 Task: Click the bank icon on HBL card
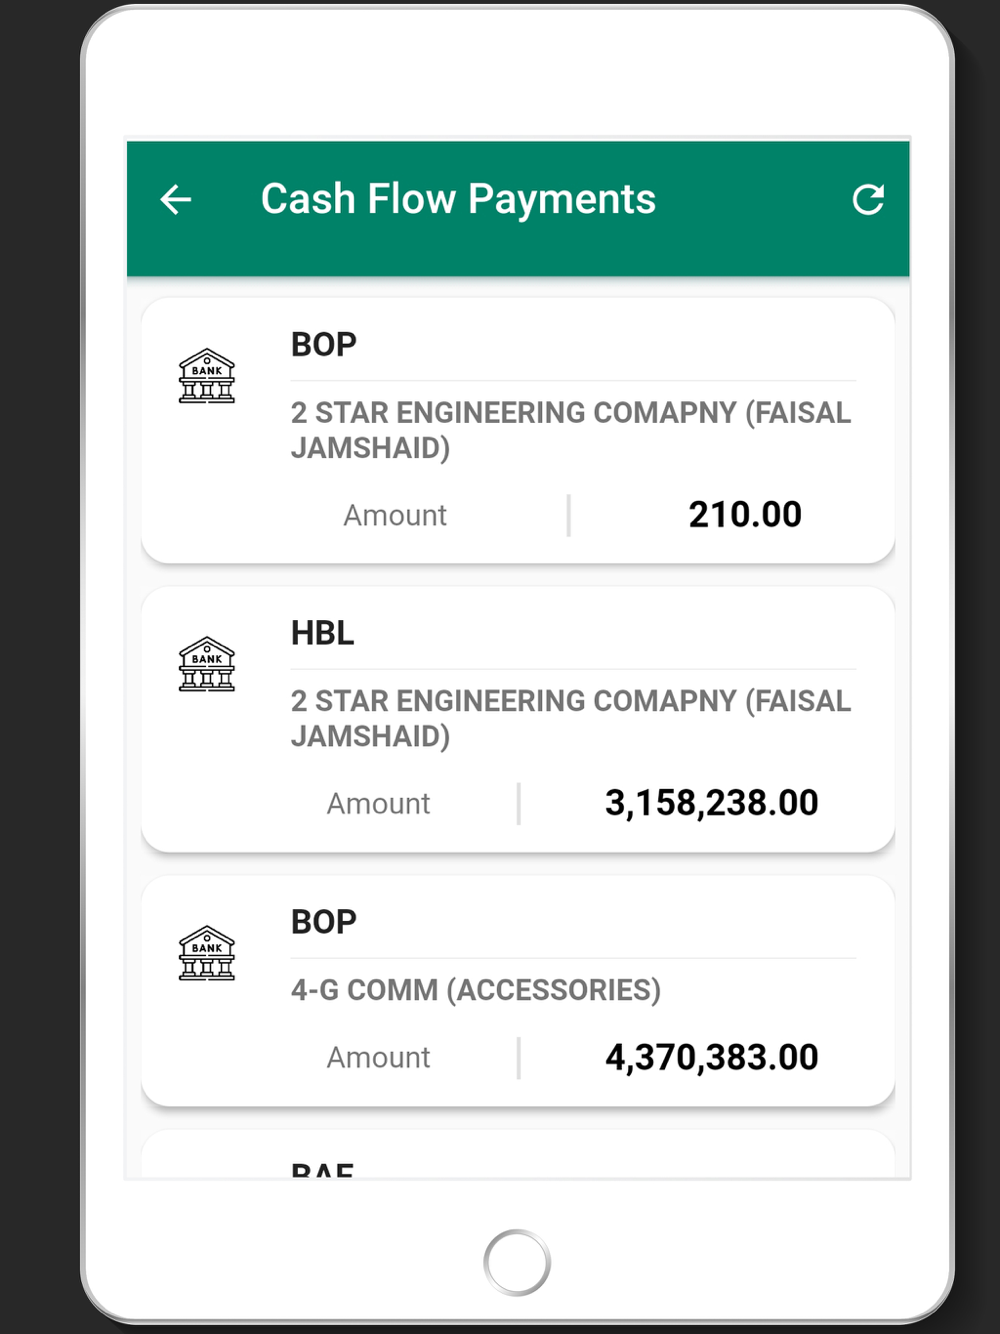207,665
